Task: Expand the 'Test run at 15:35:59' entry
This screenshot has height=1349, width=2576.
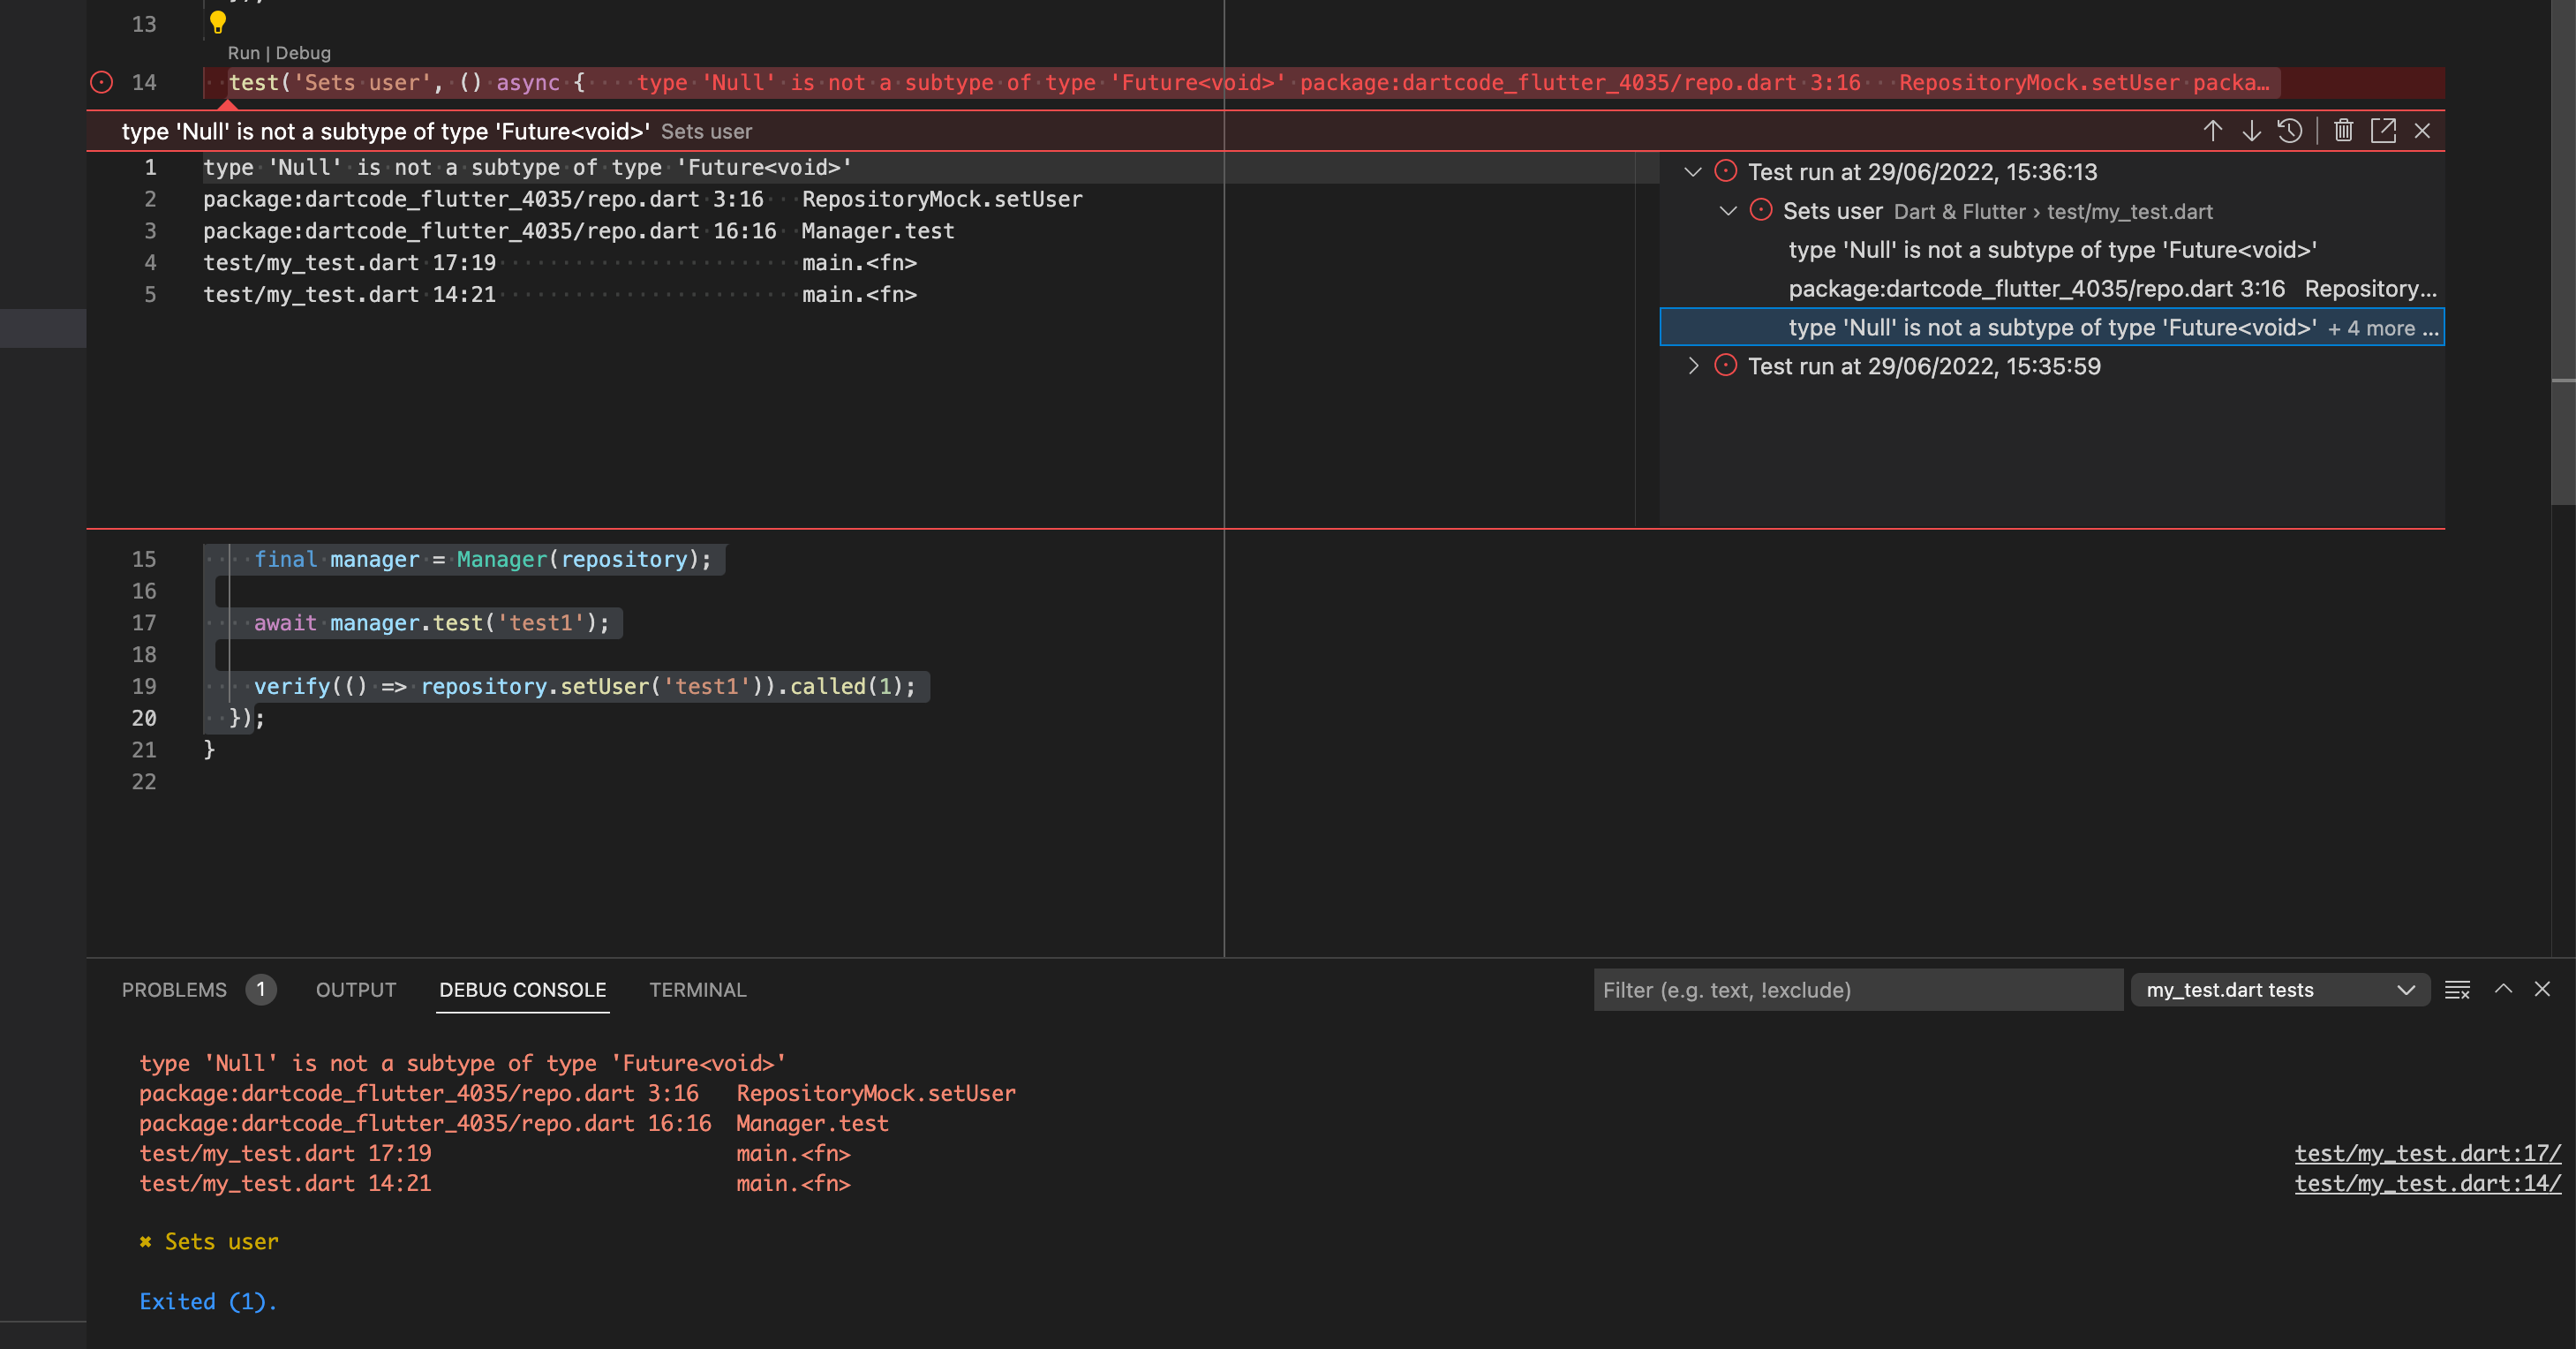Action: [1693, 366]
